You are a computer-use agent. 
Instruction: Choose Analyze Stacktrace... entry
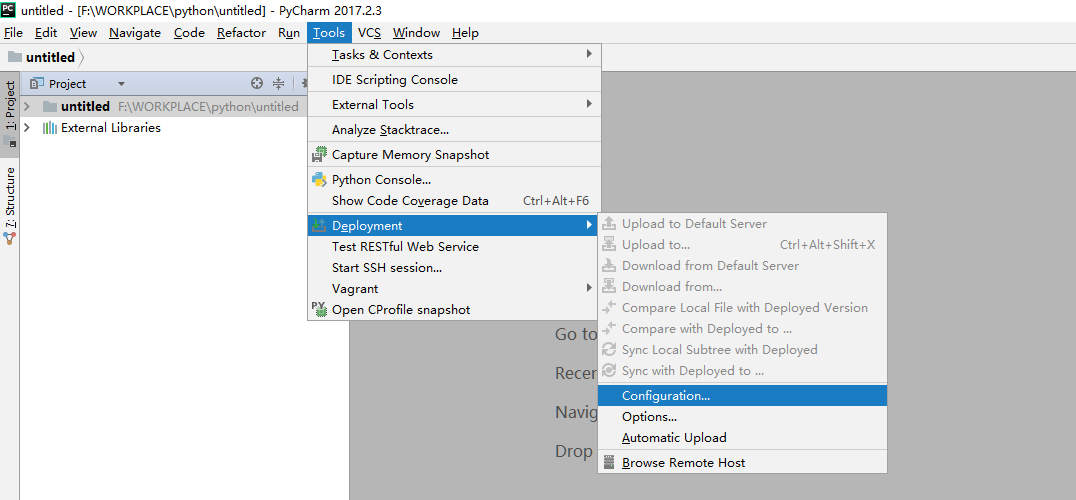(454, 130)
